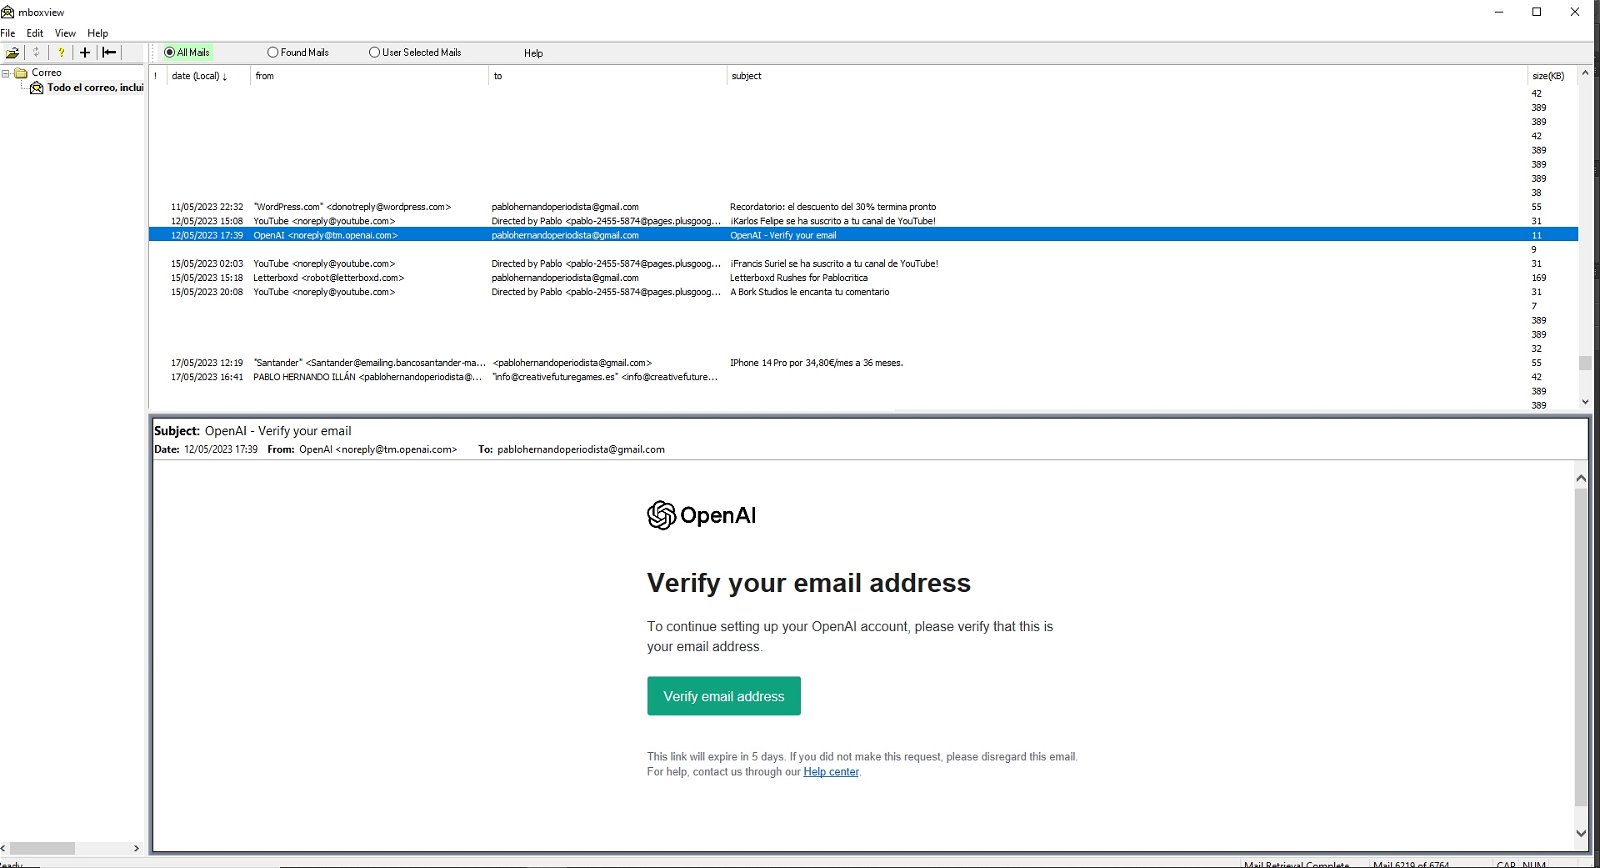1600x868 pixels.
Task: Select the Santander IPhone 14 Pro mail
Action: point(863,363)
